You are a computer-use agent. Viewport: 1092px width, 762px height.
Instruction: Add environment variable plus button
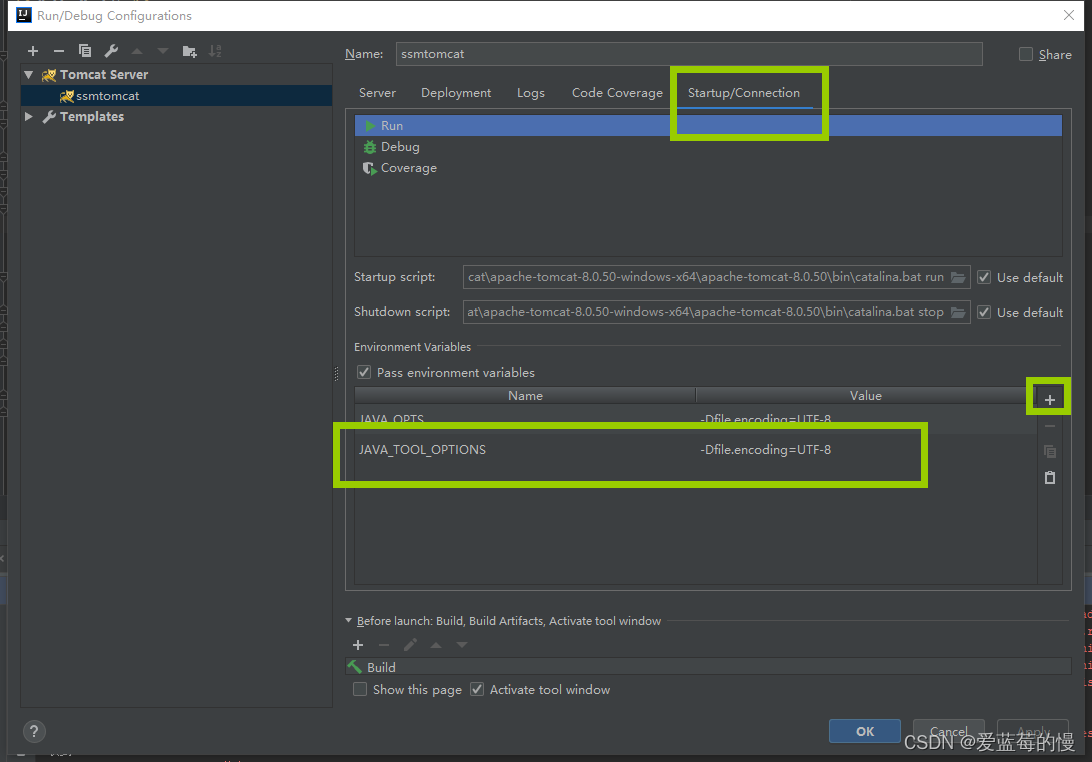(1050, 399)
